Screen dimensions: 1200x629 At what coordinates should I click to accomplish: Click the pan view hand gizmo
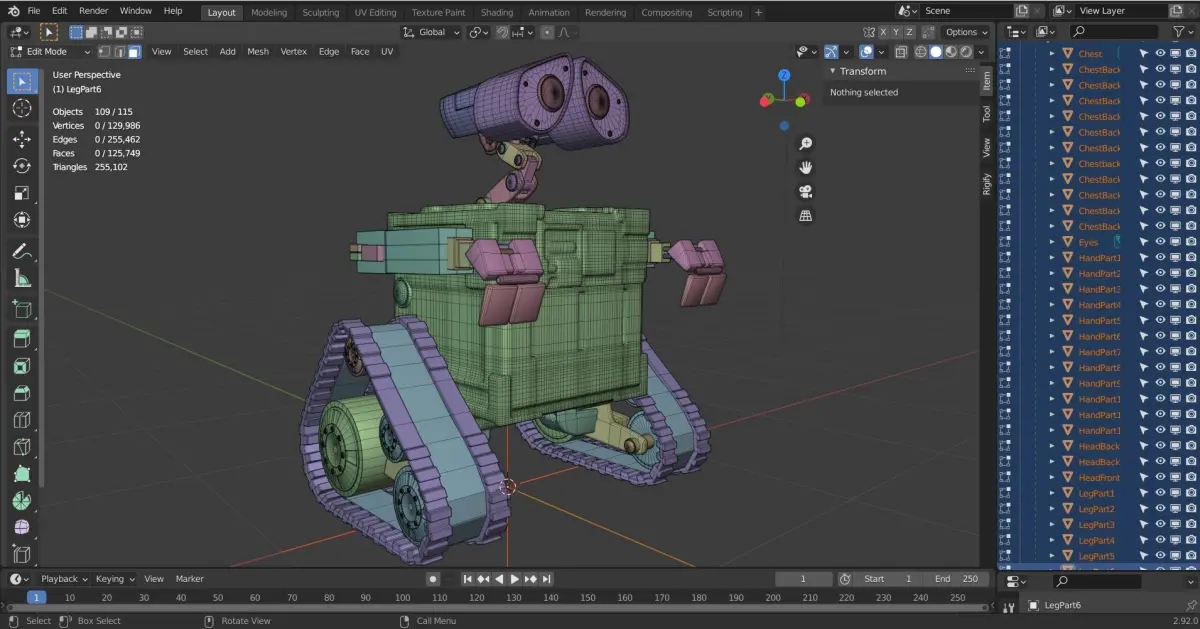tap(806, 168)
